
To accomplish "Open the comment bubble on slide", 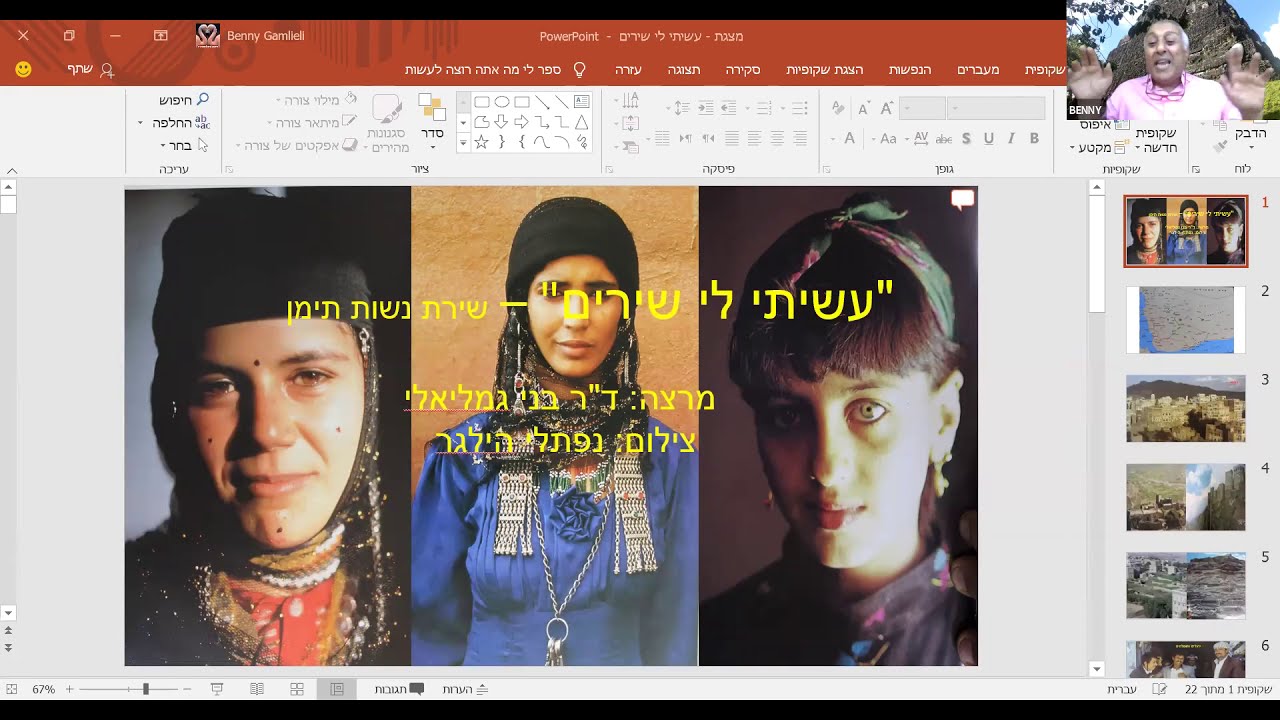I will click(x=962, y=200).
